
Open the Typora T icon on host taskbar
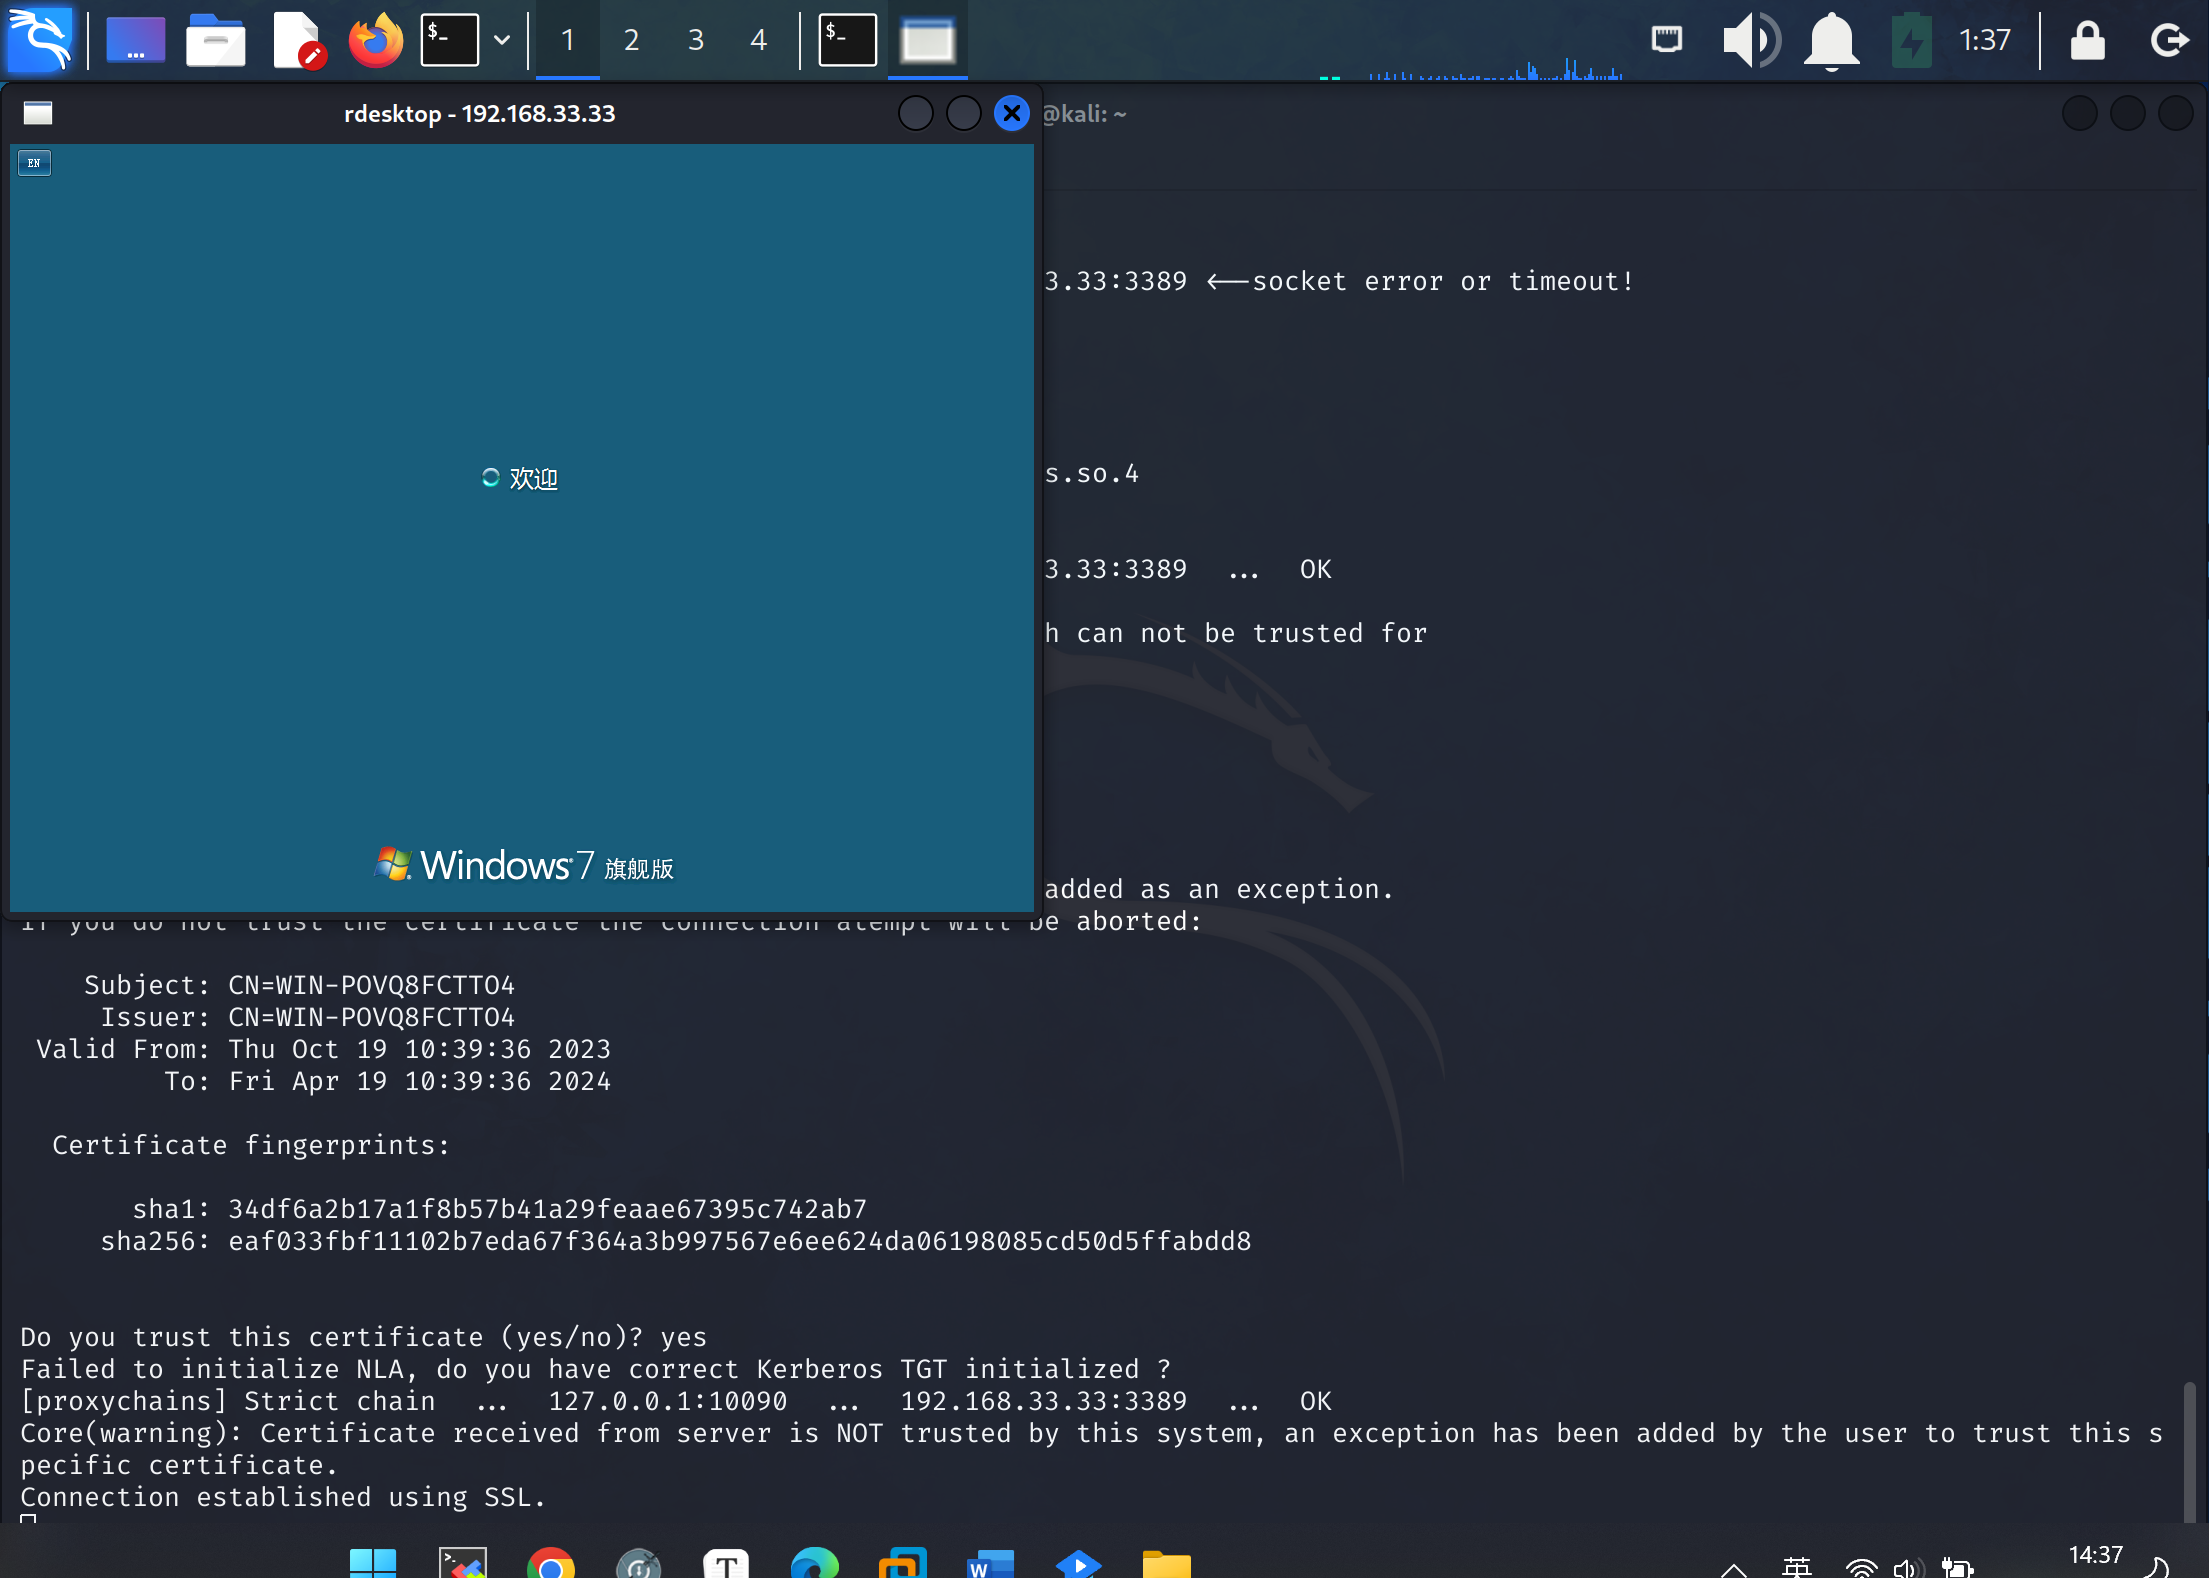[726, 1564]
